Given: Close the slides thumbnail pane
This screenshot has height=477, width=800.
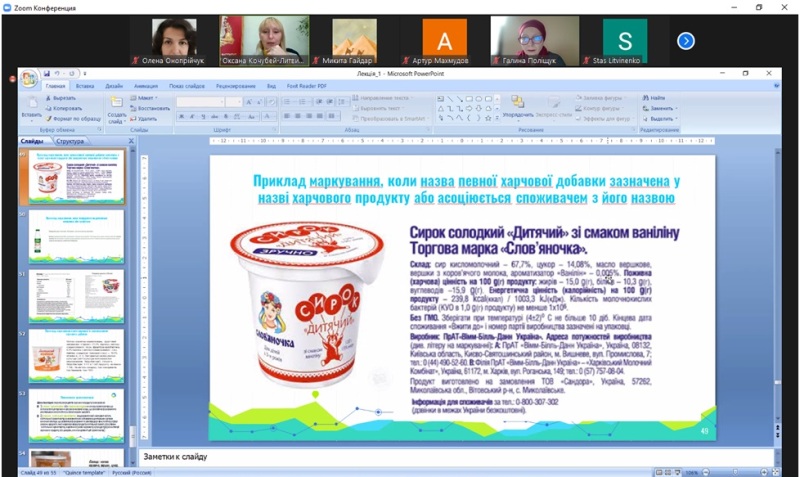Looking at the screenshot, I should tap(131, 141).
